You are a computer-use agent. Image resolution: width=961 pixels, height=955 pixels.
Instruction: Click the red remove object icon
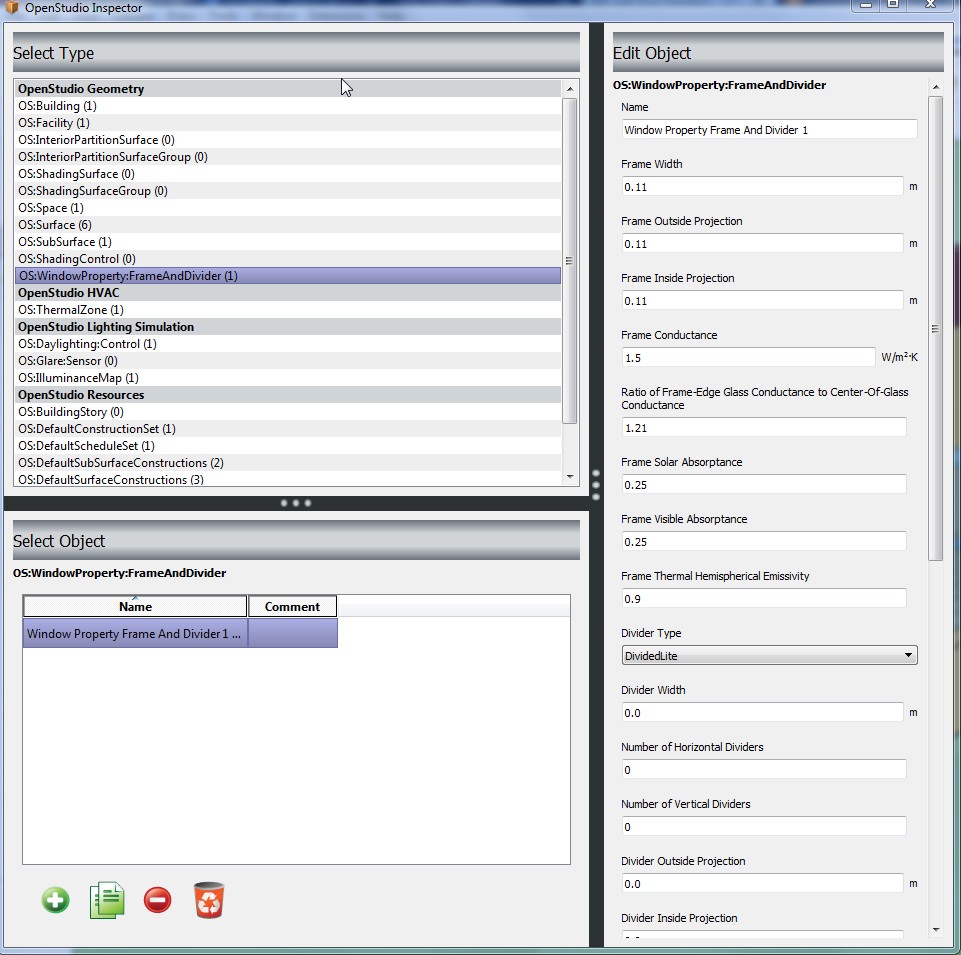coord(158,900)
